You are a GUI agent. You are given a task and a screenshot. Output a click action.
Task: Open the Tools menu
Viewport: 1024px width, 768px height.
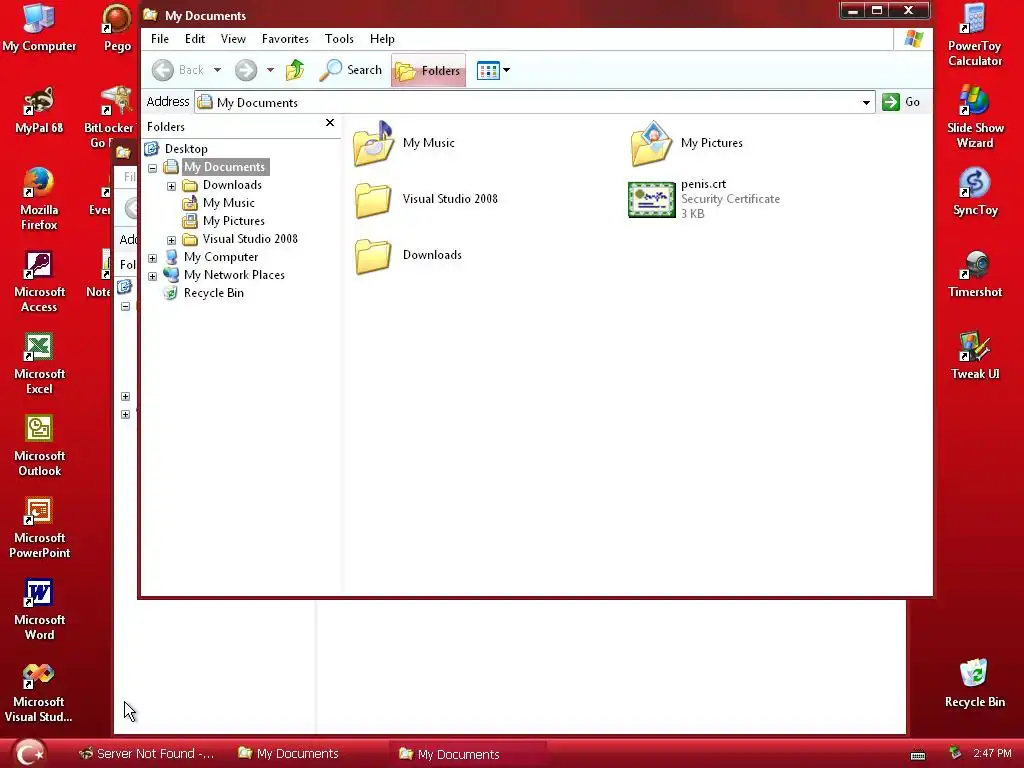(339, 39)
